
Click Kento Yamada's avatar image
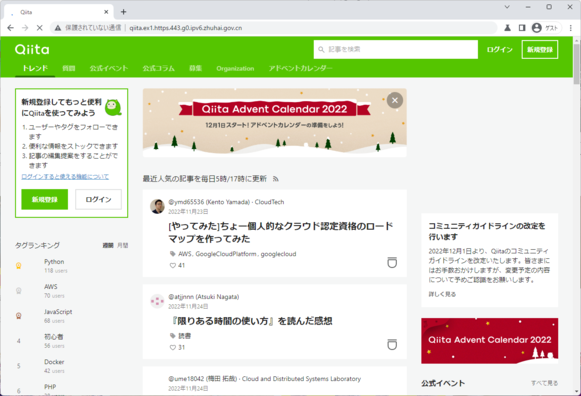[157, 206]
